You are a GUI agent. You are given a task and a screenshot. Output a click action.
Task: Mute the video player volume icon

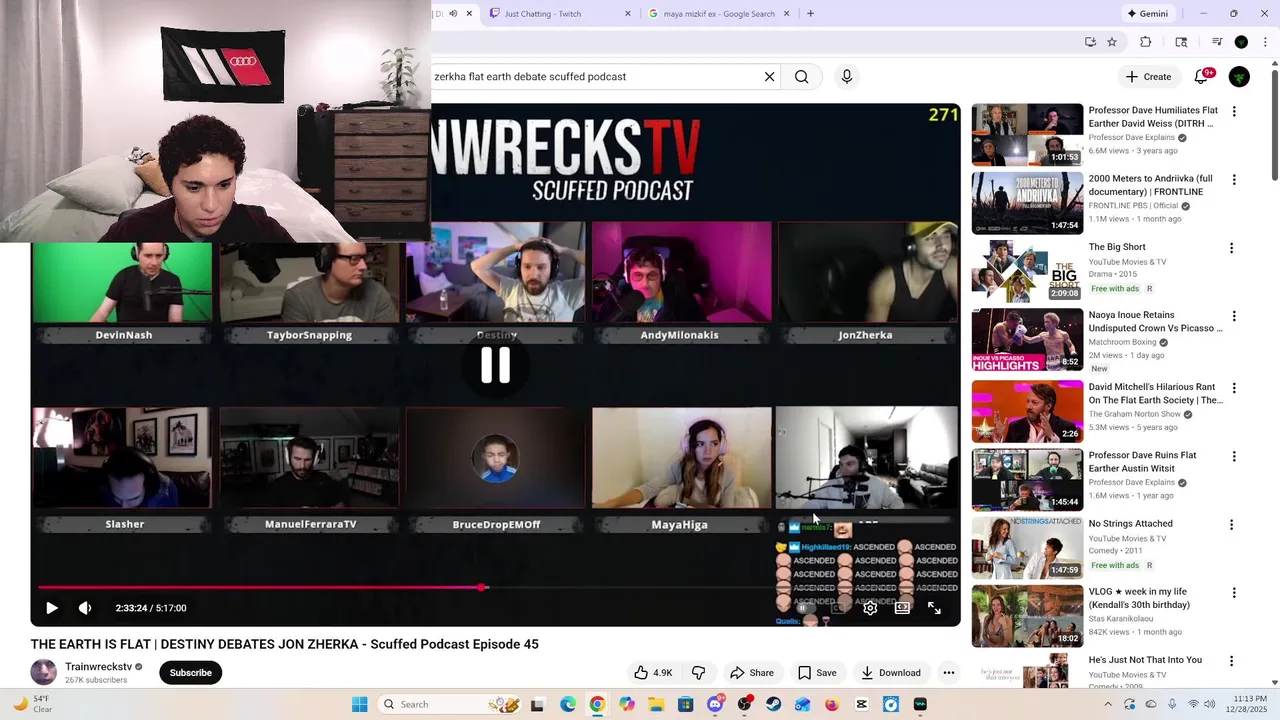(85, 608)
